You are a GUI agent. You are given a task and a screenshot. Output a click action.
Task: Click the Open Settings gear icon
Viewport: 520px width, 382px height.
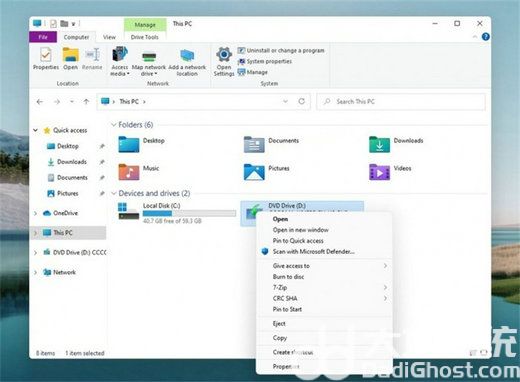(224, 54)
